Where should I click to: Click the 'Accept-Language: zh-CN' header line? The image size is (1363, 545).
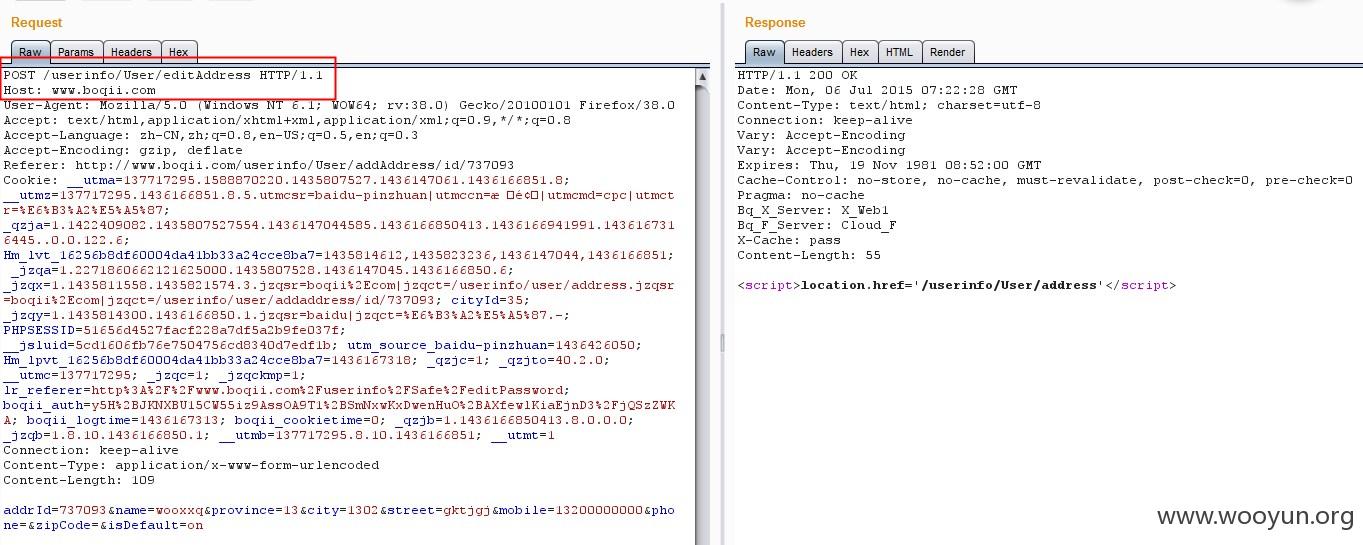point(211,135)
